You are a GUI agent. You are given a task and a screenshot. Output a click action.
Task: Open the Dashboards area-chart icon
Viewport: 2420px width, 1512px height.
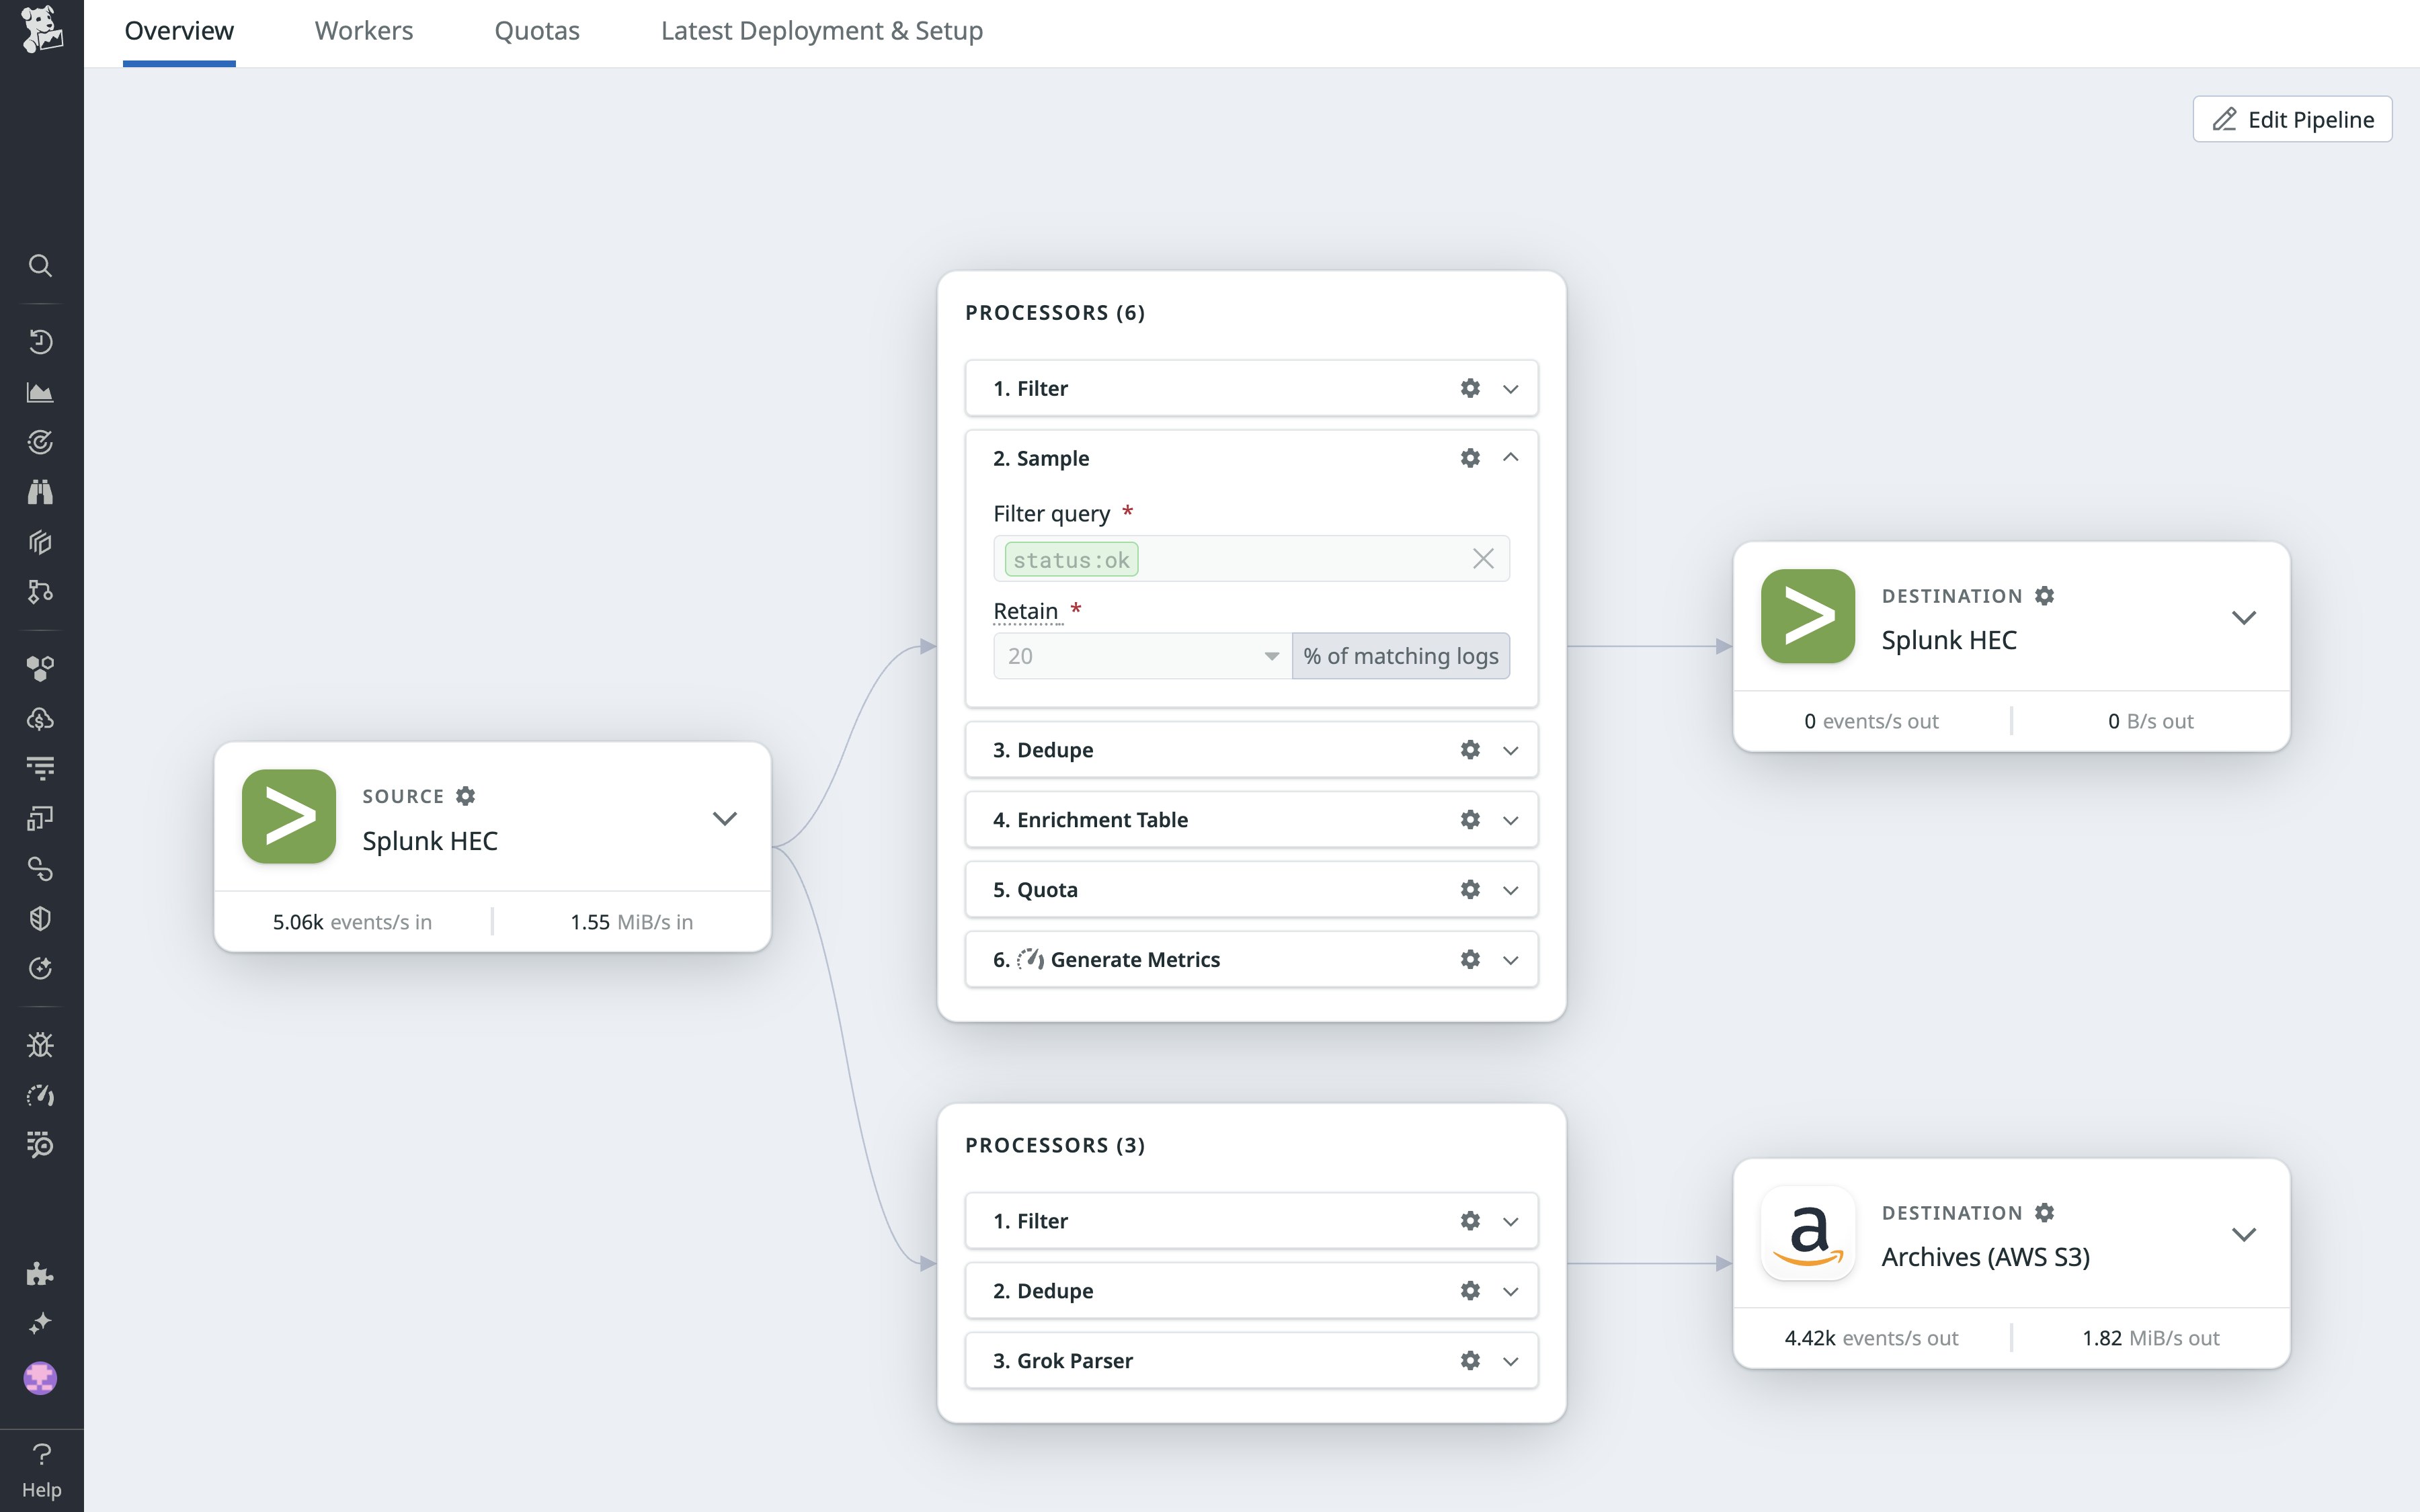click(40, 391)
